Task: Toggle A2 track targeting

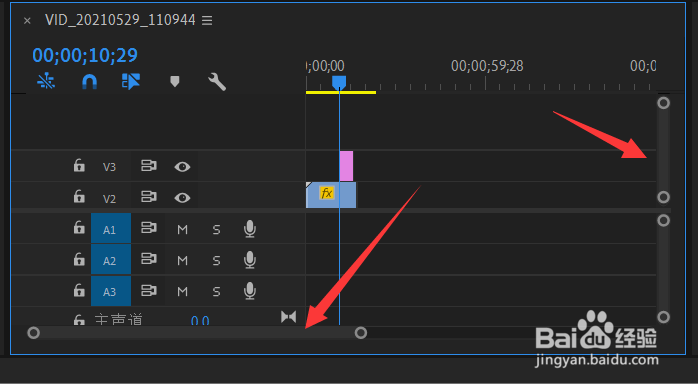Action: [111, 260]
